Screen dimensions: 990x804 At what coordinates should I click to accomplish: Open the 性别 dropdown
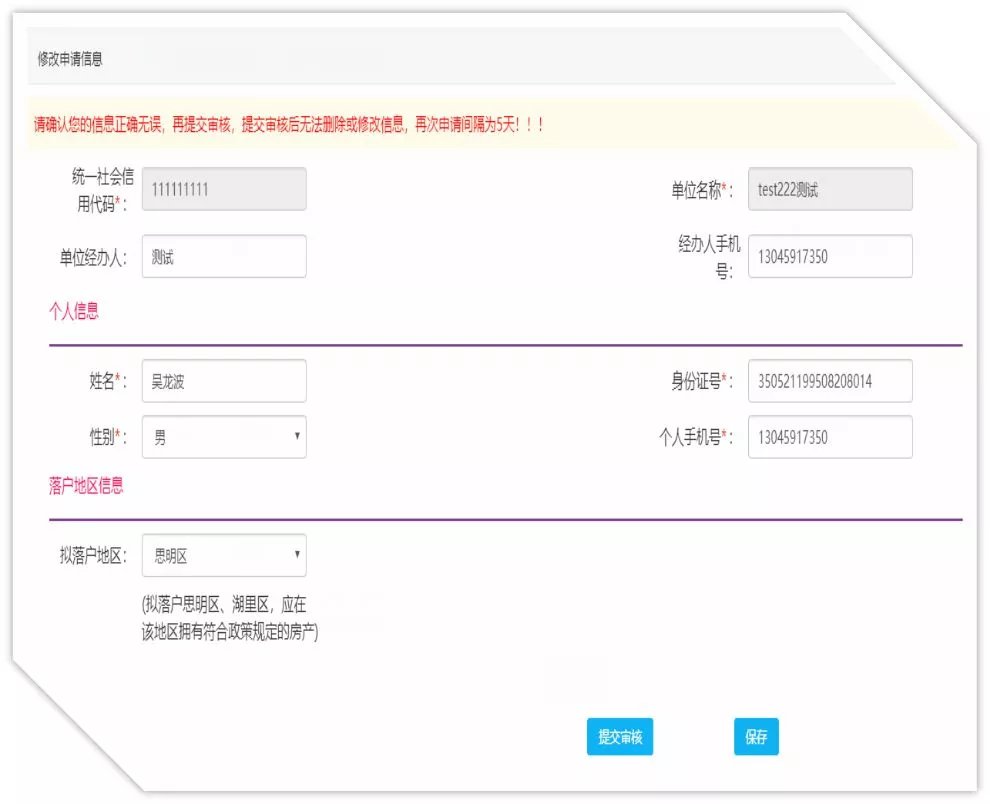(224, 437)
